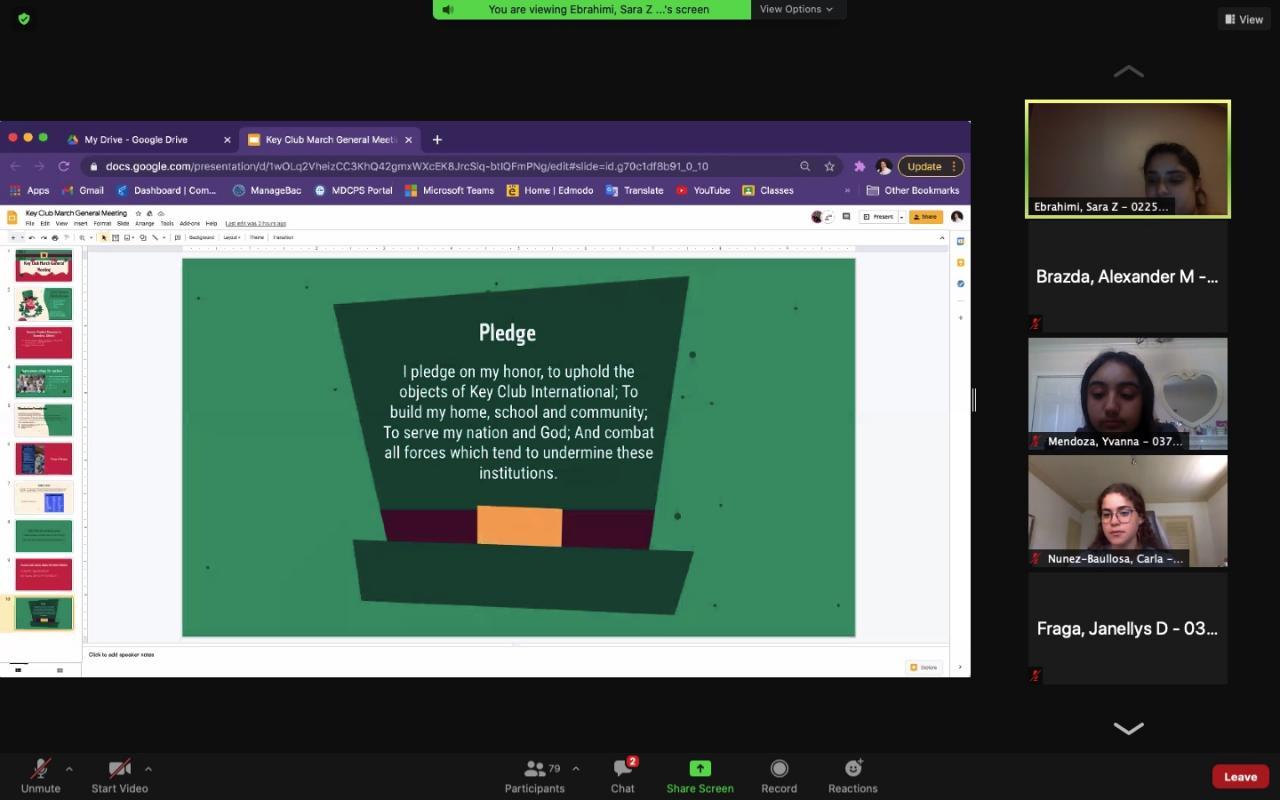The width and height of the screenshot is (1280, 800).
Task: Click the green encryption shield icon
Action: click(x=24, y=19)
